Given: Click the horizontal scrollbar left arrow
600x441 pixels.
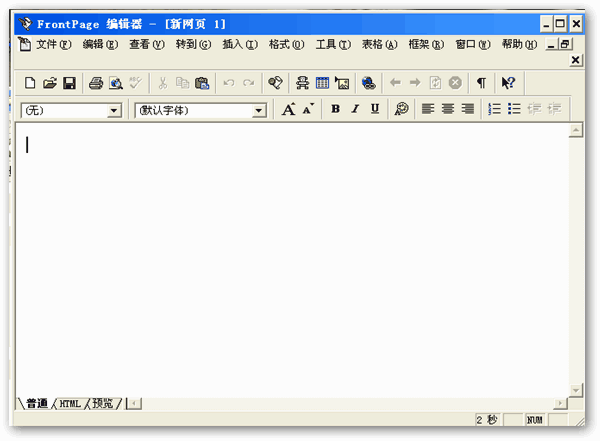Looking at the screenshot, I should tap(134, 403).
